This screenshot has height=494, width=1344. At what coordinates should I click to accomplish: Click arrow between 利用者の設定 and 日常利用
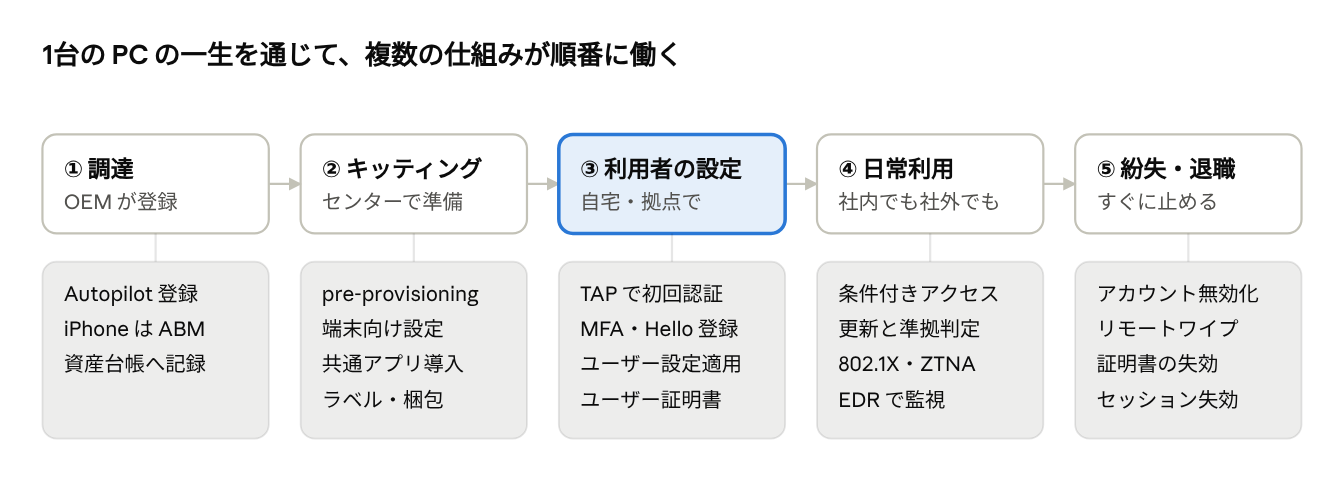801,184
